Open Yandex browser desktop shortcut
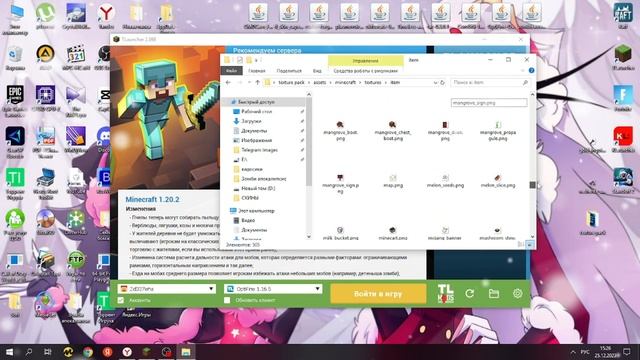 106,16
